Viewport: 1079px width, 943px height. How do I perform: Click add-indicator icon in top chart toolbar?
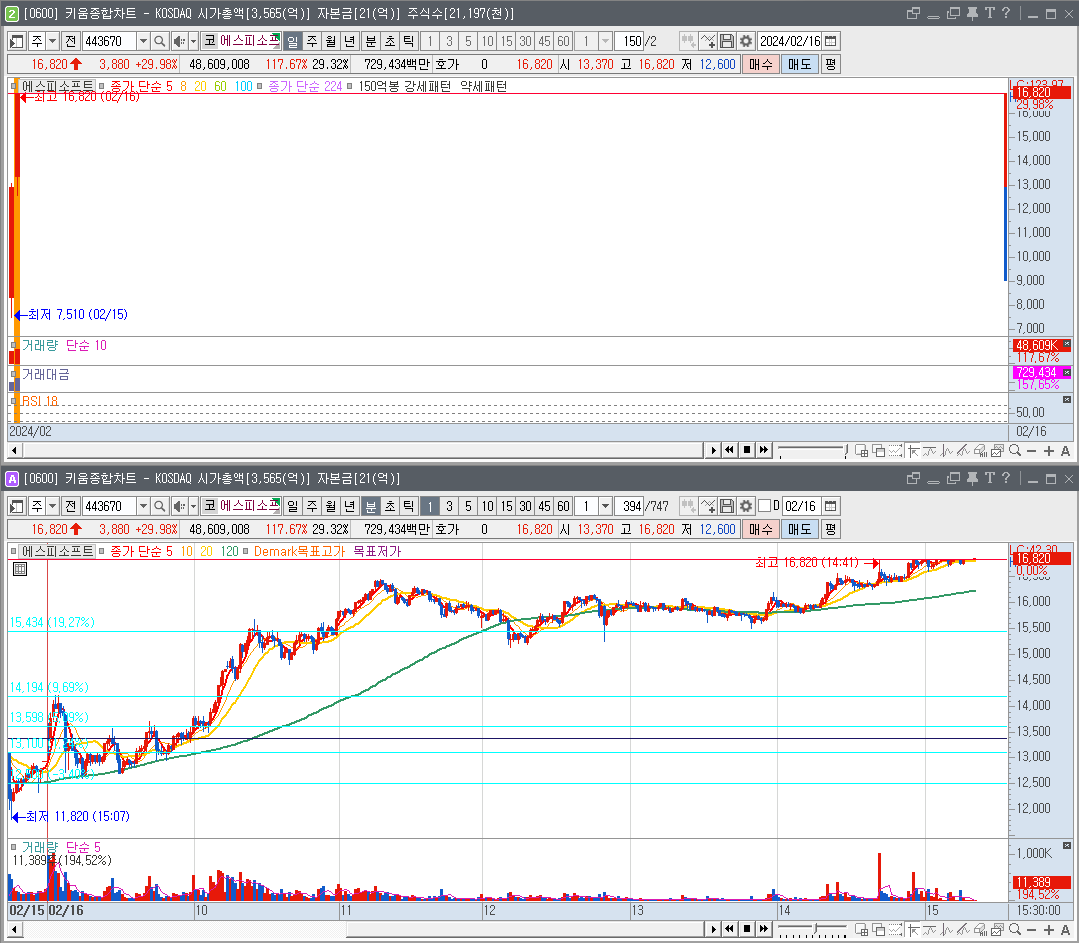(x=707, y=41)
